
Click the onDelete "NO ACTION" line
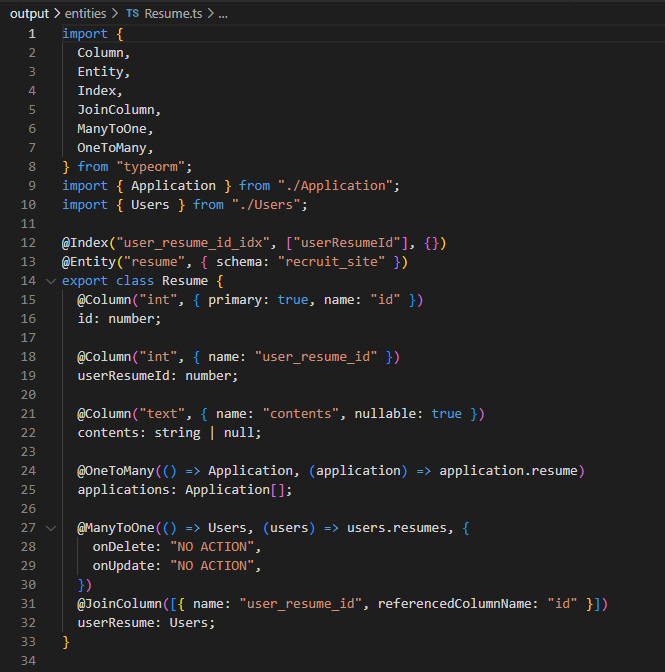[177, 547]
